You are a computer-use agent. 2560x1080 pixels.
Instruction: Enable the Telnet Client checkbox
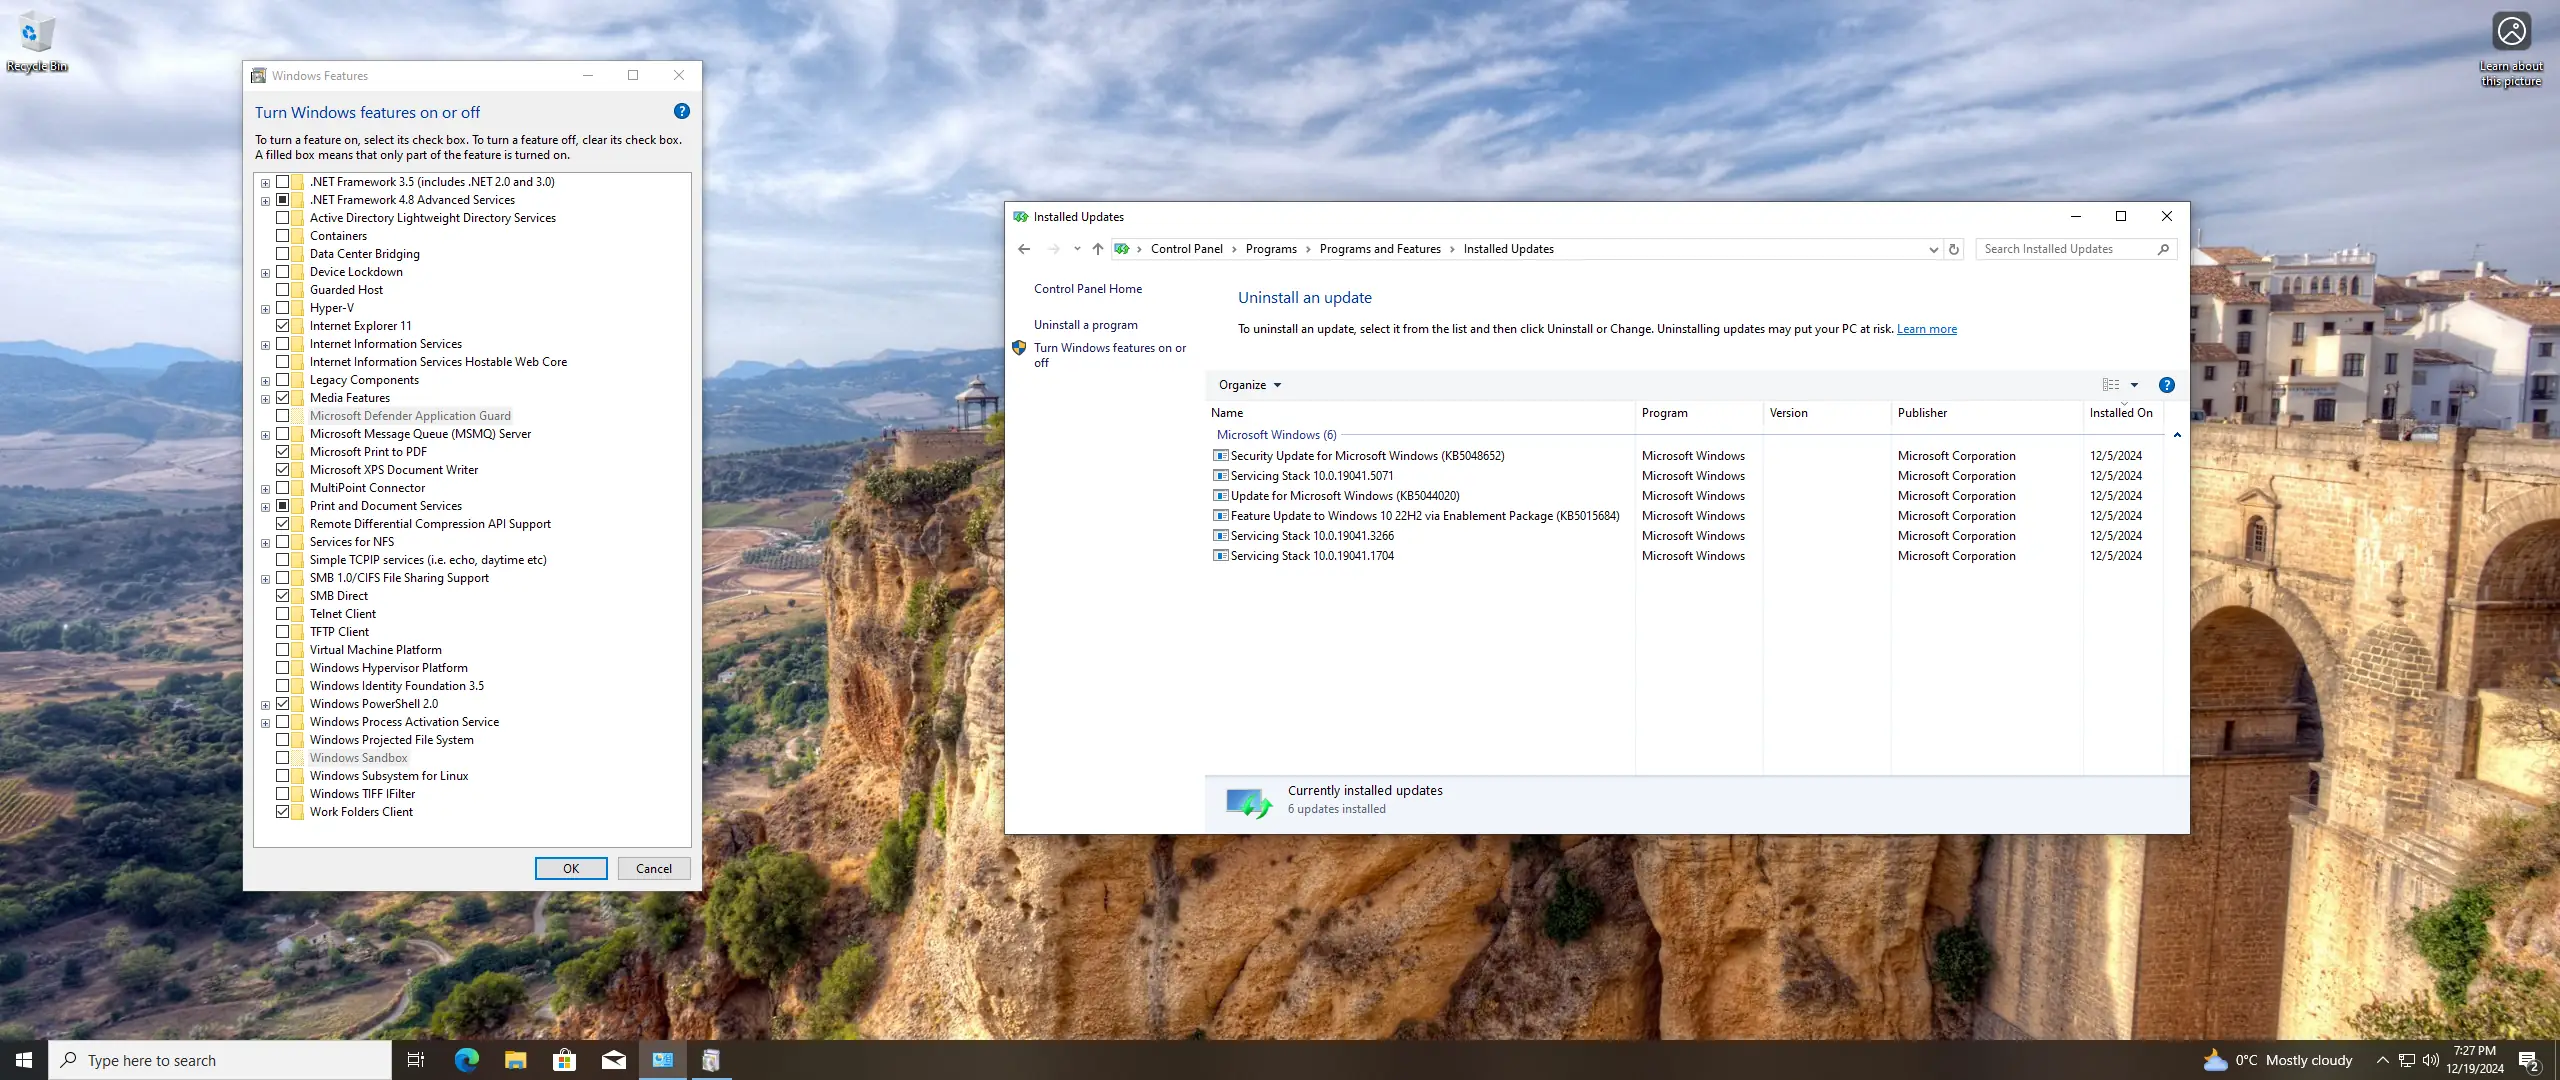[x=283, y=614]
